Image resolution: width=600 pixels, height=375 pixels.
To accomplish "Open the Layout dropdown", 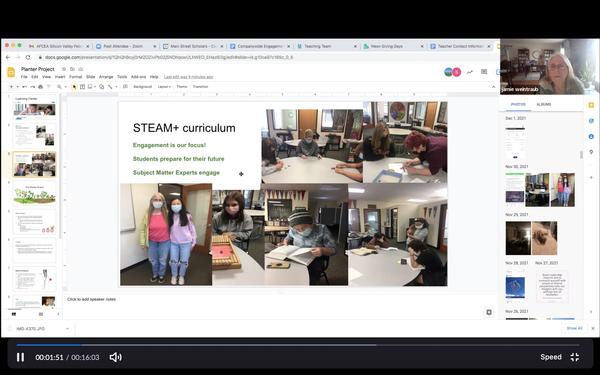I will (164, 86).
